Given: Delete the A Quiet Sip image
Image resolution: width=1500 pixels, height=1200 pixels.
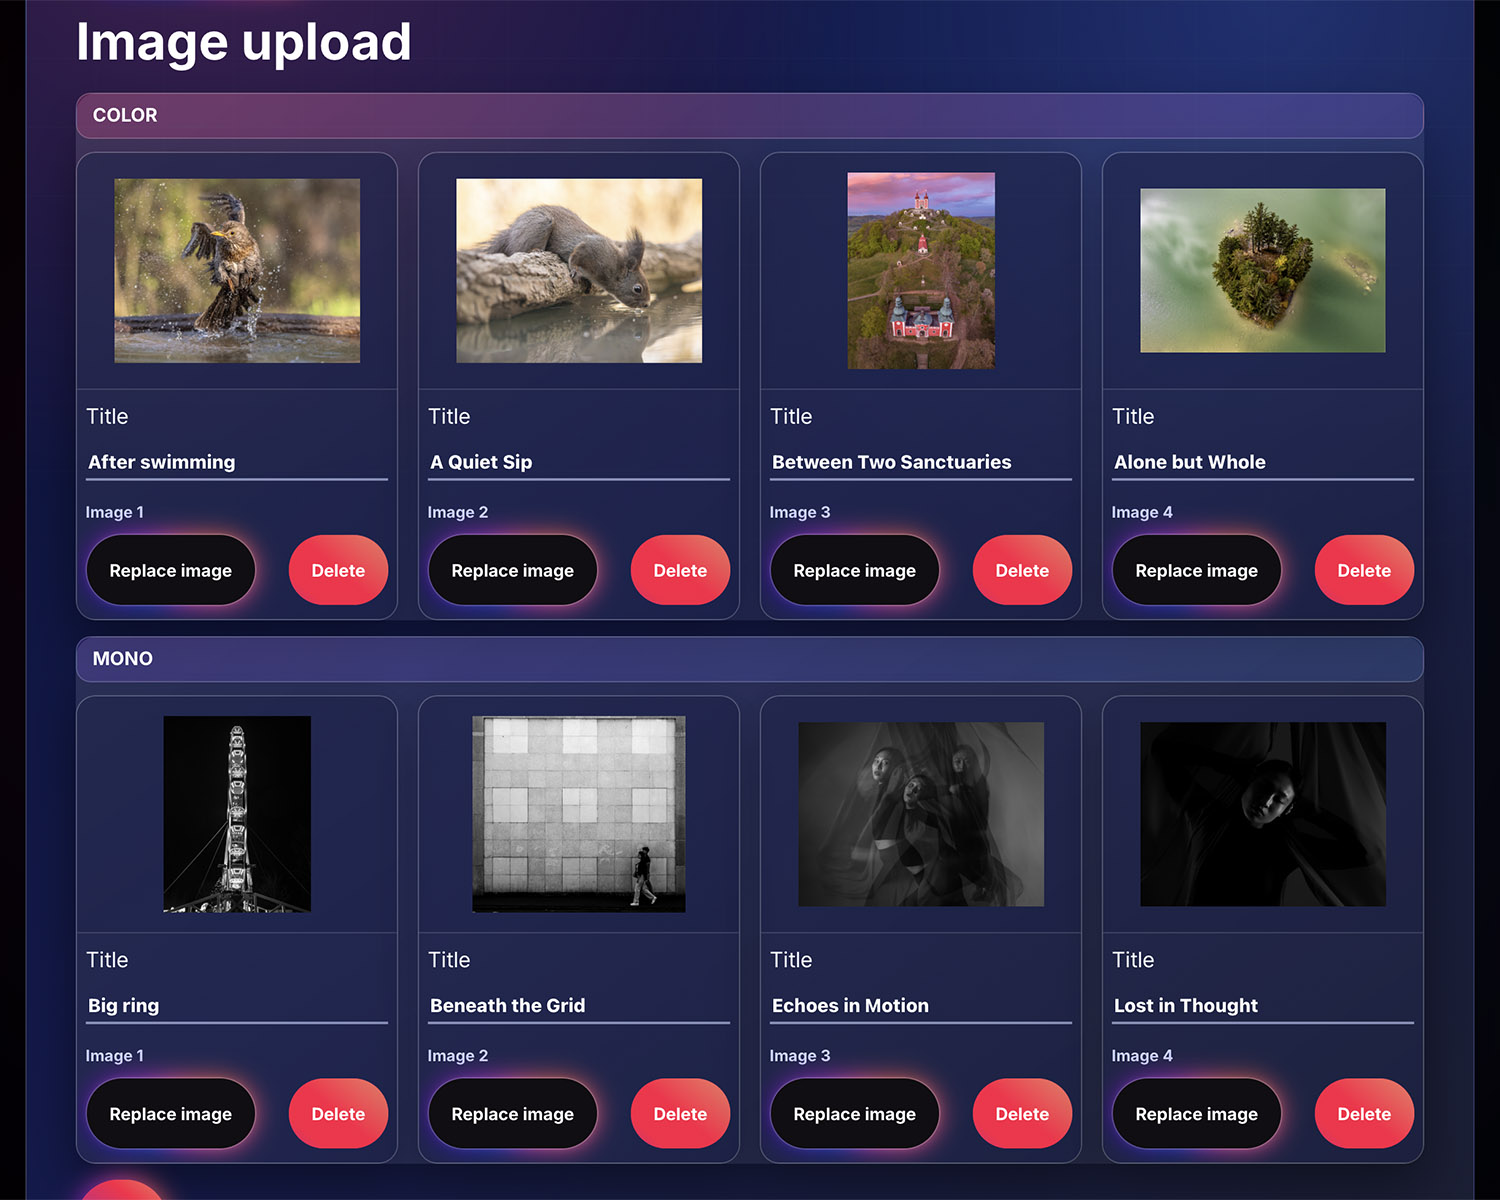Looking at the screenshot, I should 680,570.
